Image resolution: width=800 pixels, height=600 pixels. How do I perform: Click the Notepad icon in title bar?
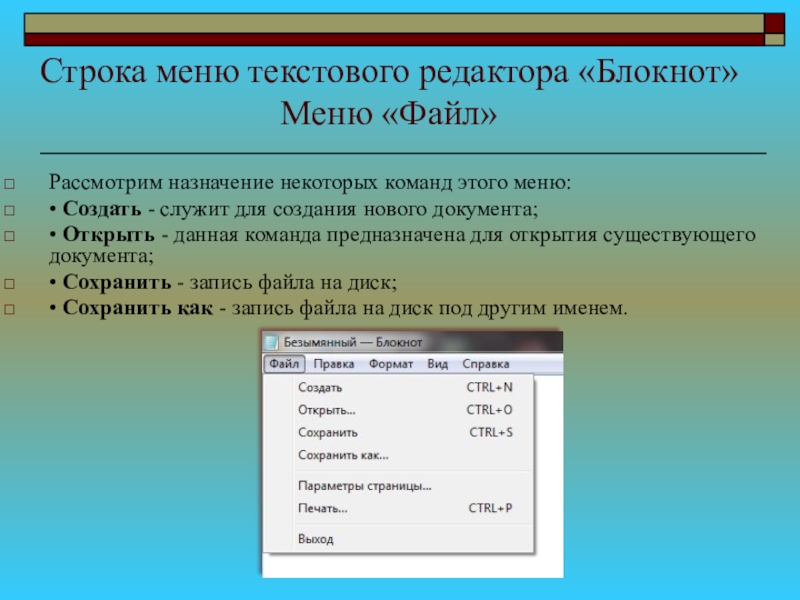pyautogui.click(x=271, y=342)
